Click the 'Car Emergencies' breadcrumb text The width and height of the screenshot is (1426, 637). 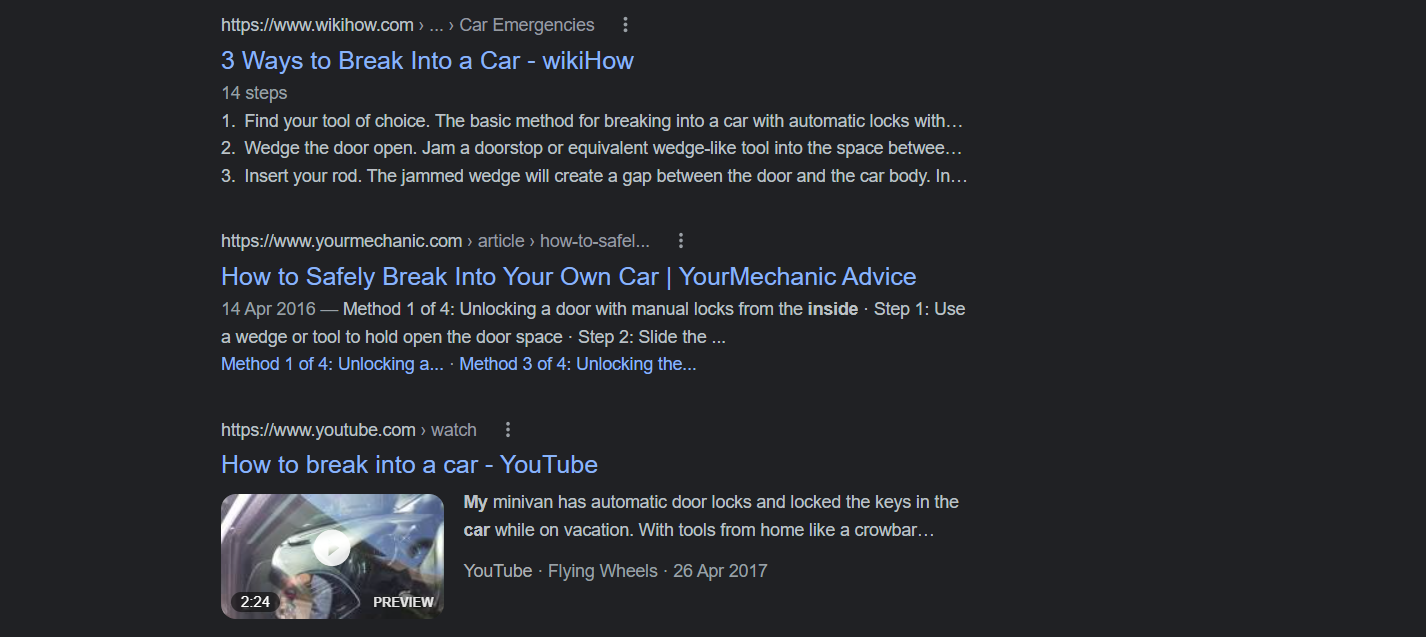527,25
